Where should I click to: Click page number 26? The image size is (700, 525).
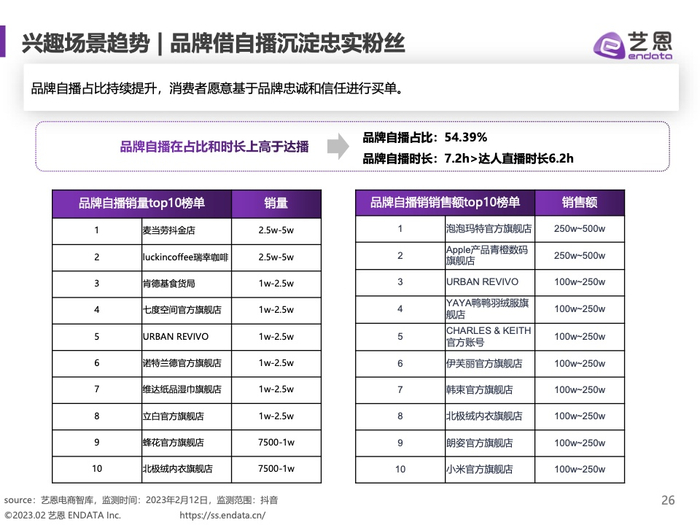tap(668, 500)
